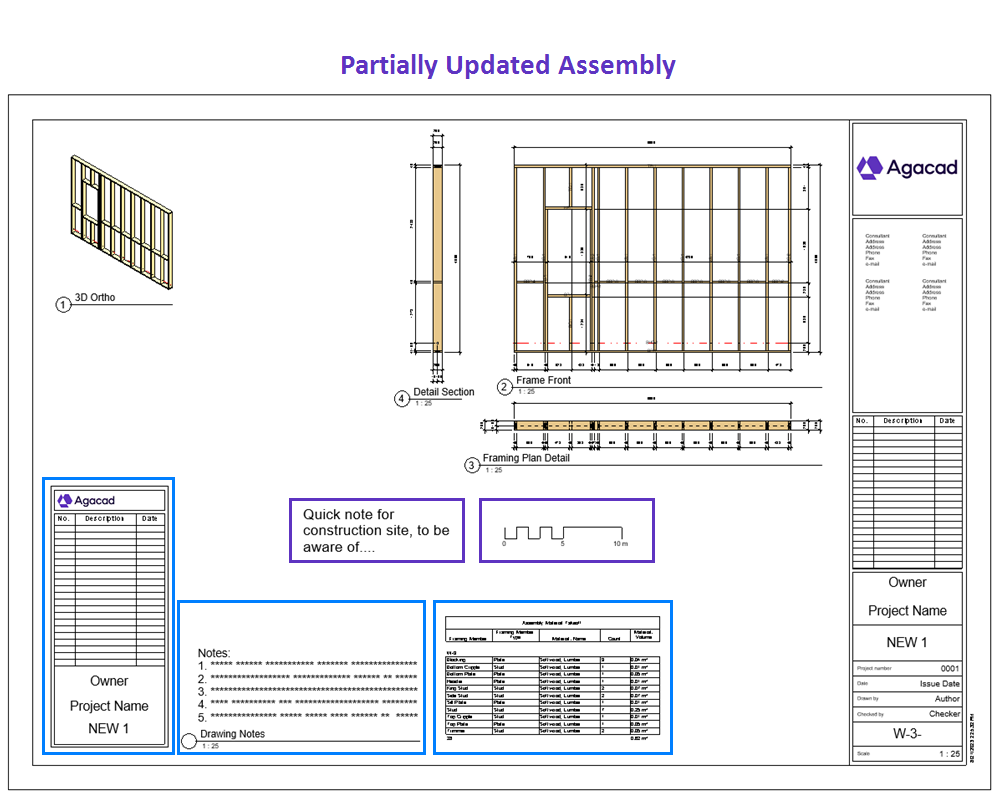The image size is (1002, 799).
Task: Click the empty Drawing Notes view circle
Action: [189, 741]
